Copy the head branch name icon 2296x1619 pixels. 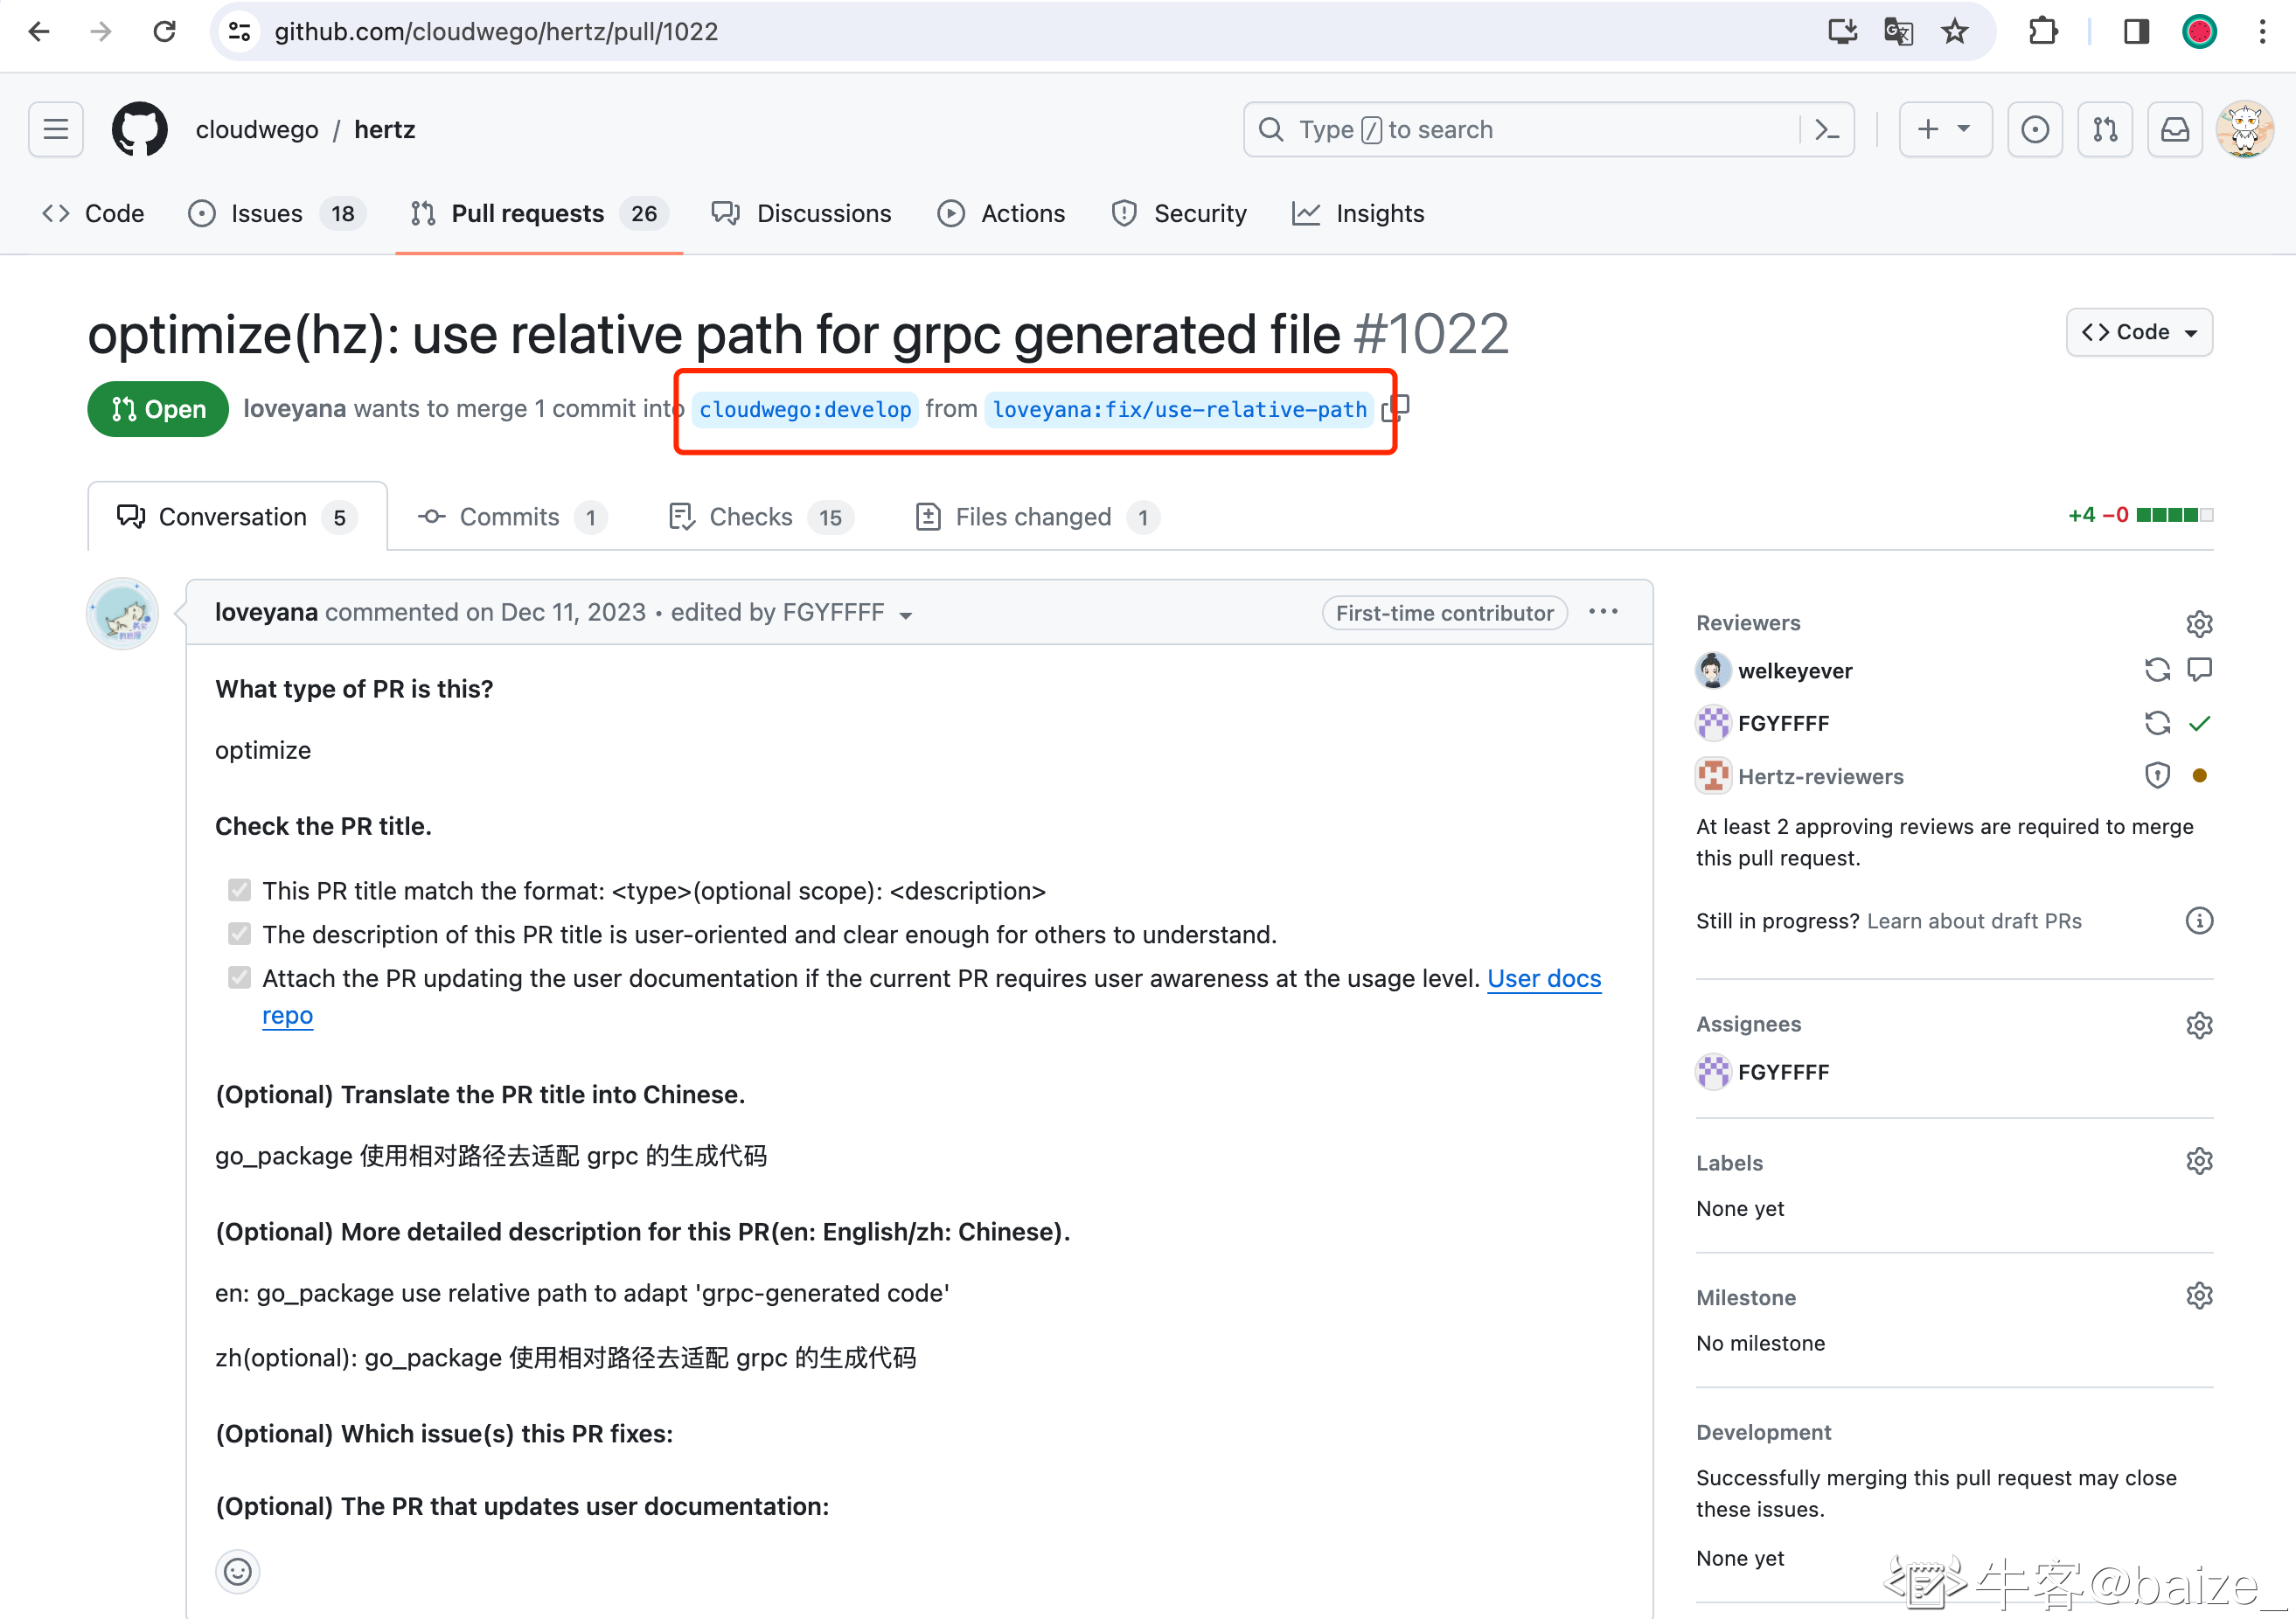[1397, 408]
